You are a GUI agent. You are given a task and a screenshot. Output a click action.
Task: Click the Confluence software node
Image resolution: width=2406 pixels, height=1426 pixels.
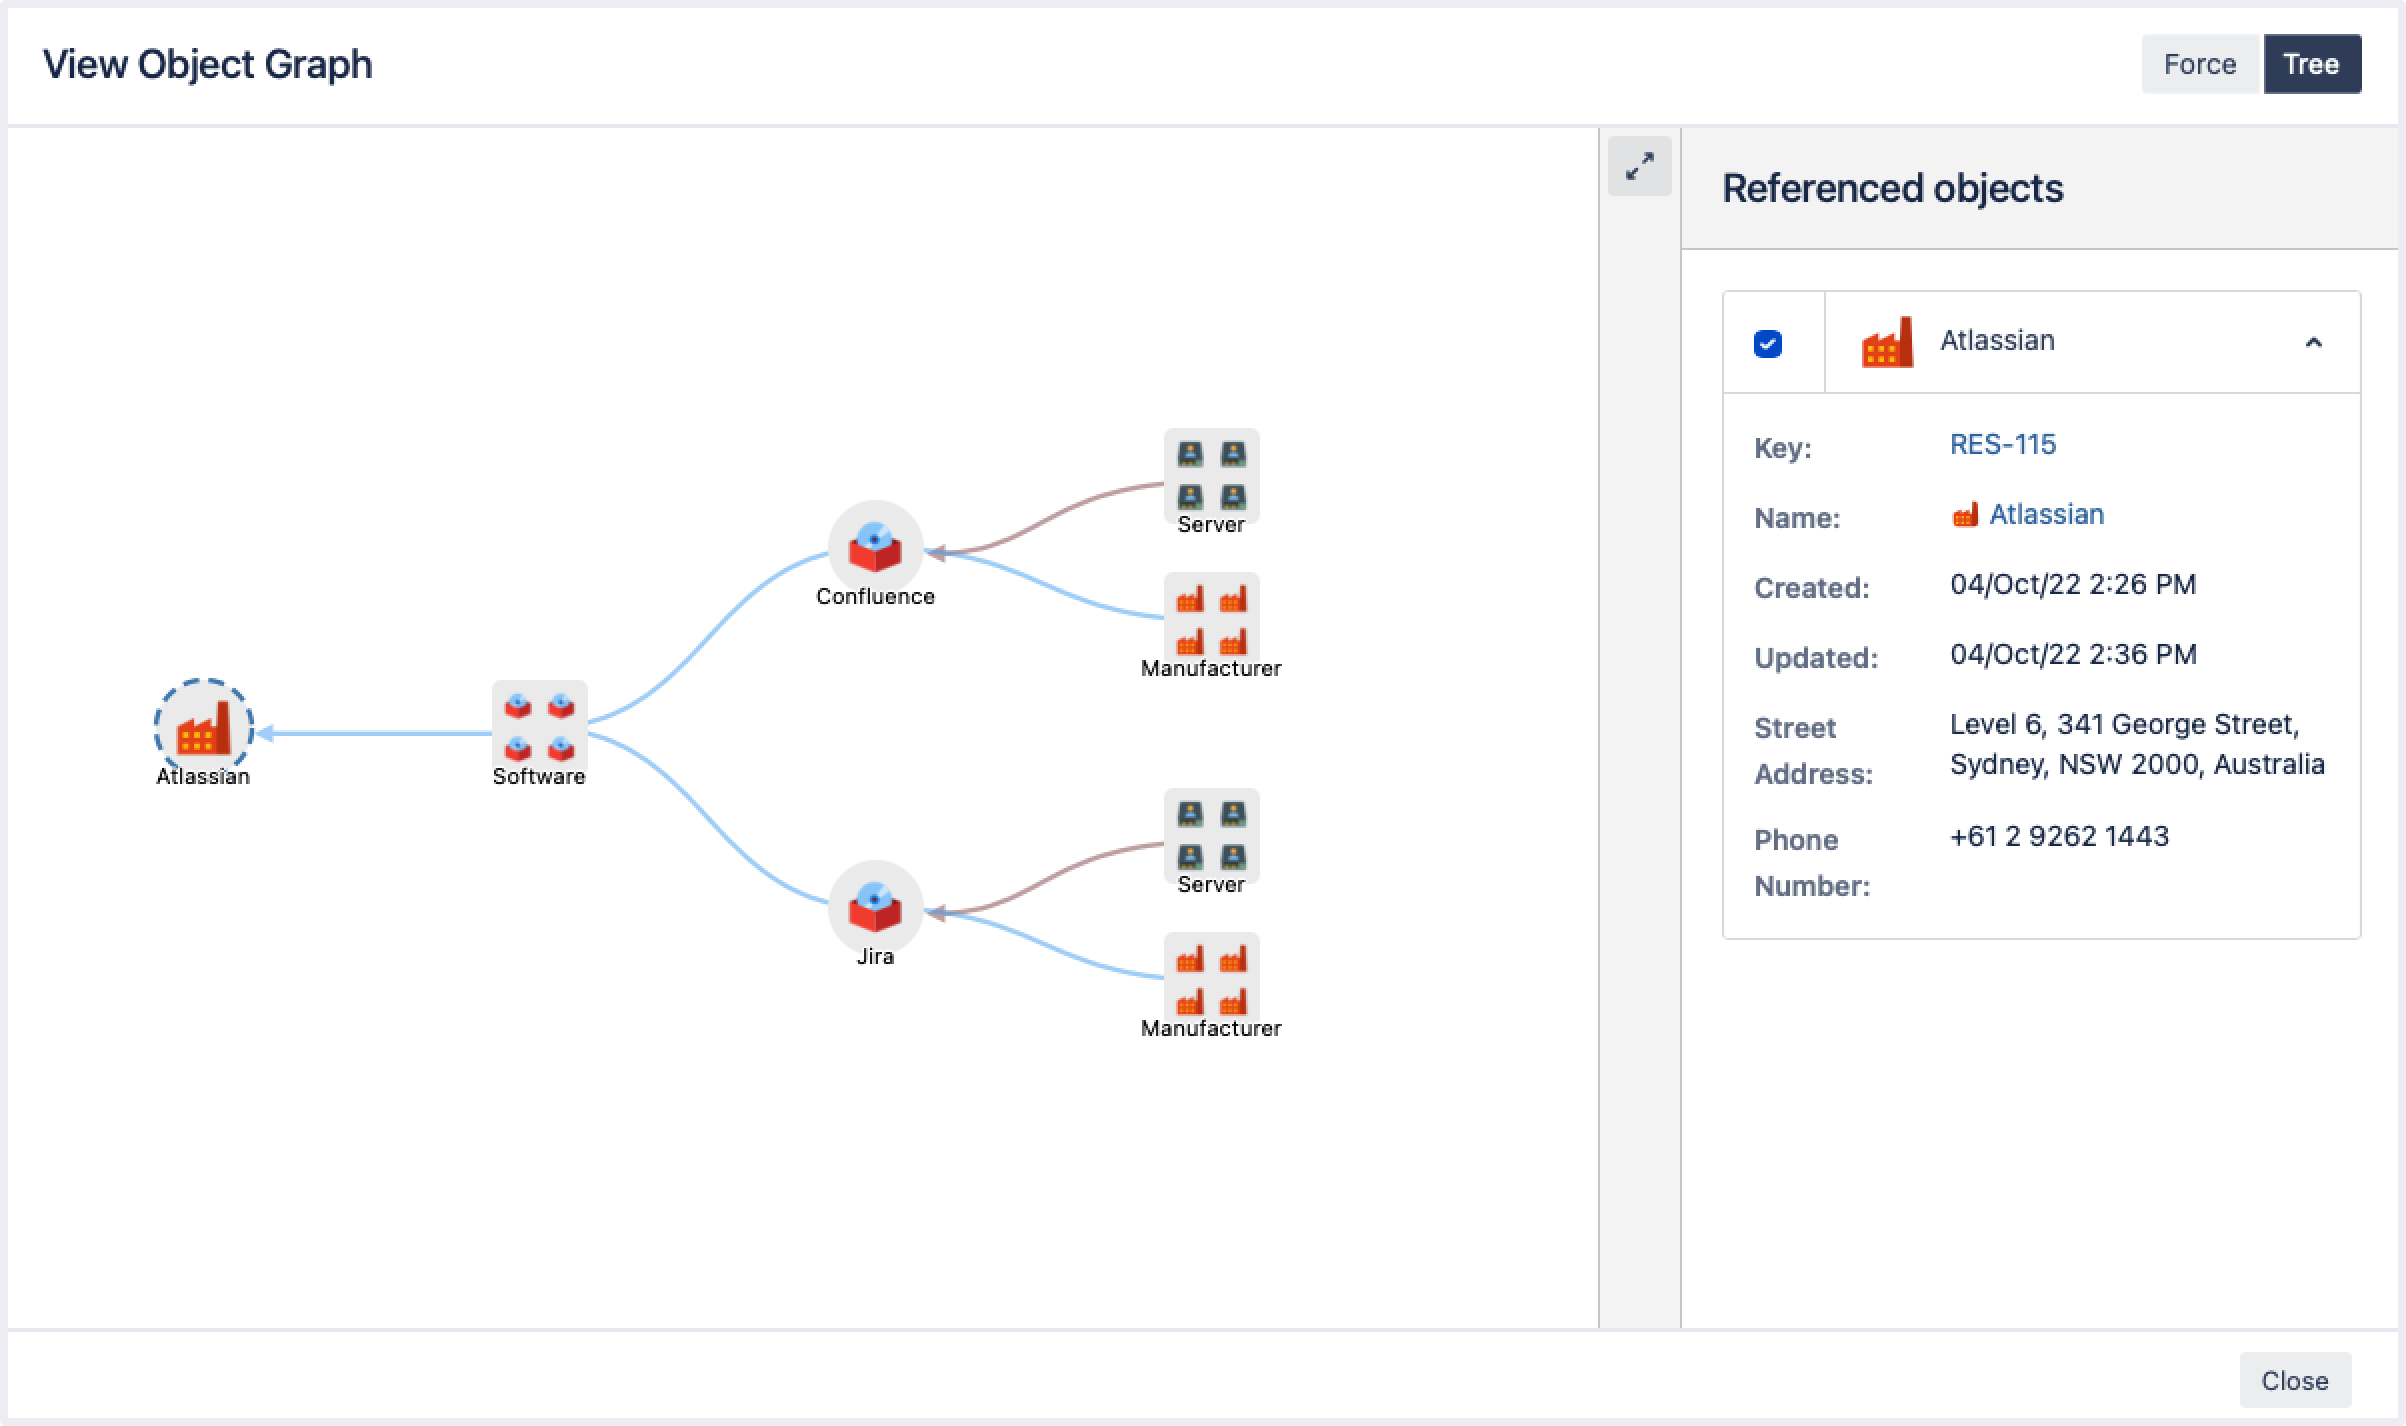pyautogui.click(x=875, y=547)
